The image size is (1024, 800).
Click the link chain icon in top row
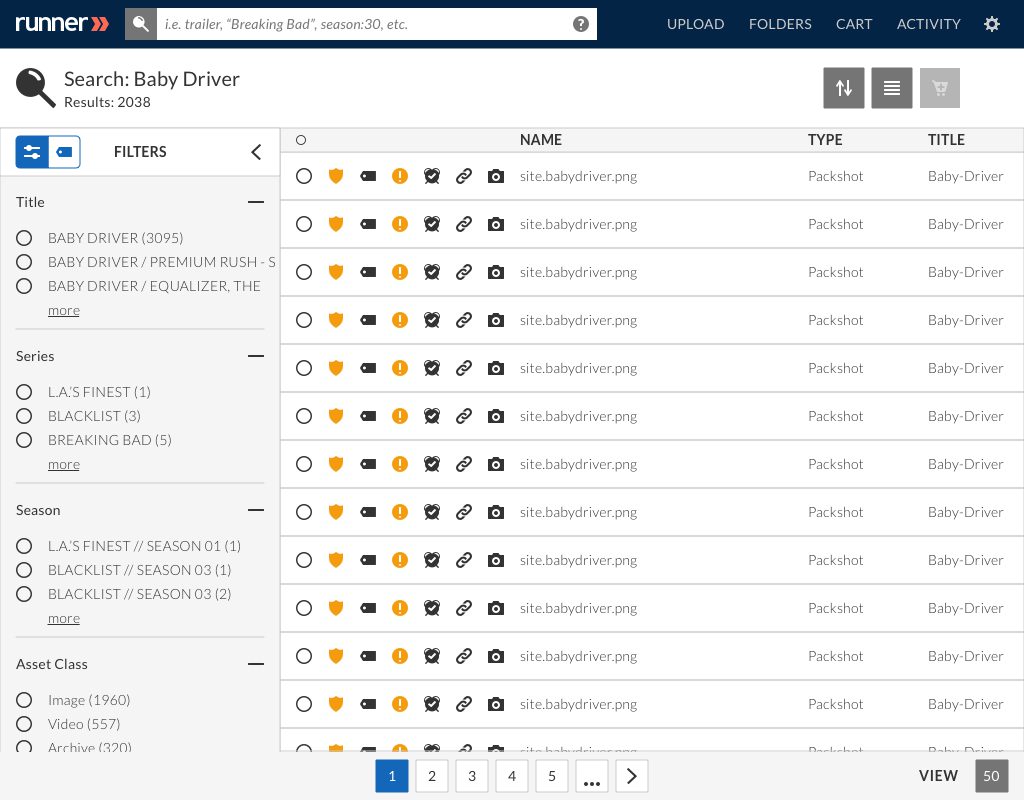(x=464, y=176)
